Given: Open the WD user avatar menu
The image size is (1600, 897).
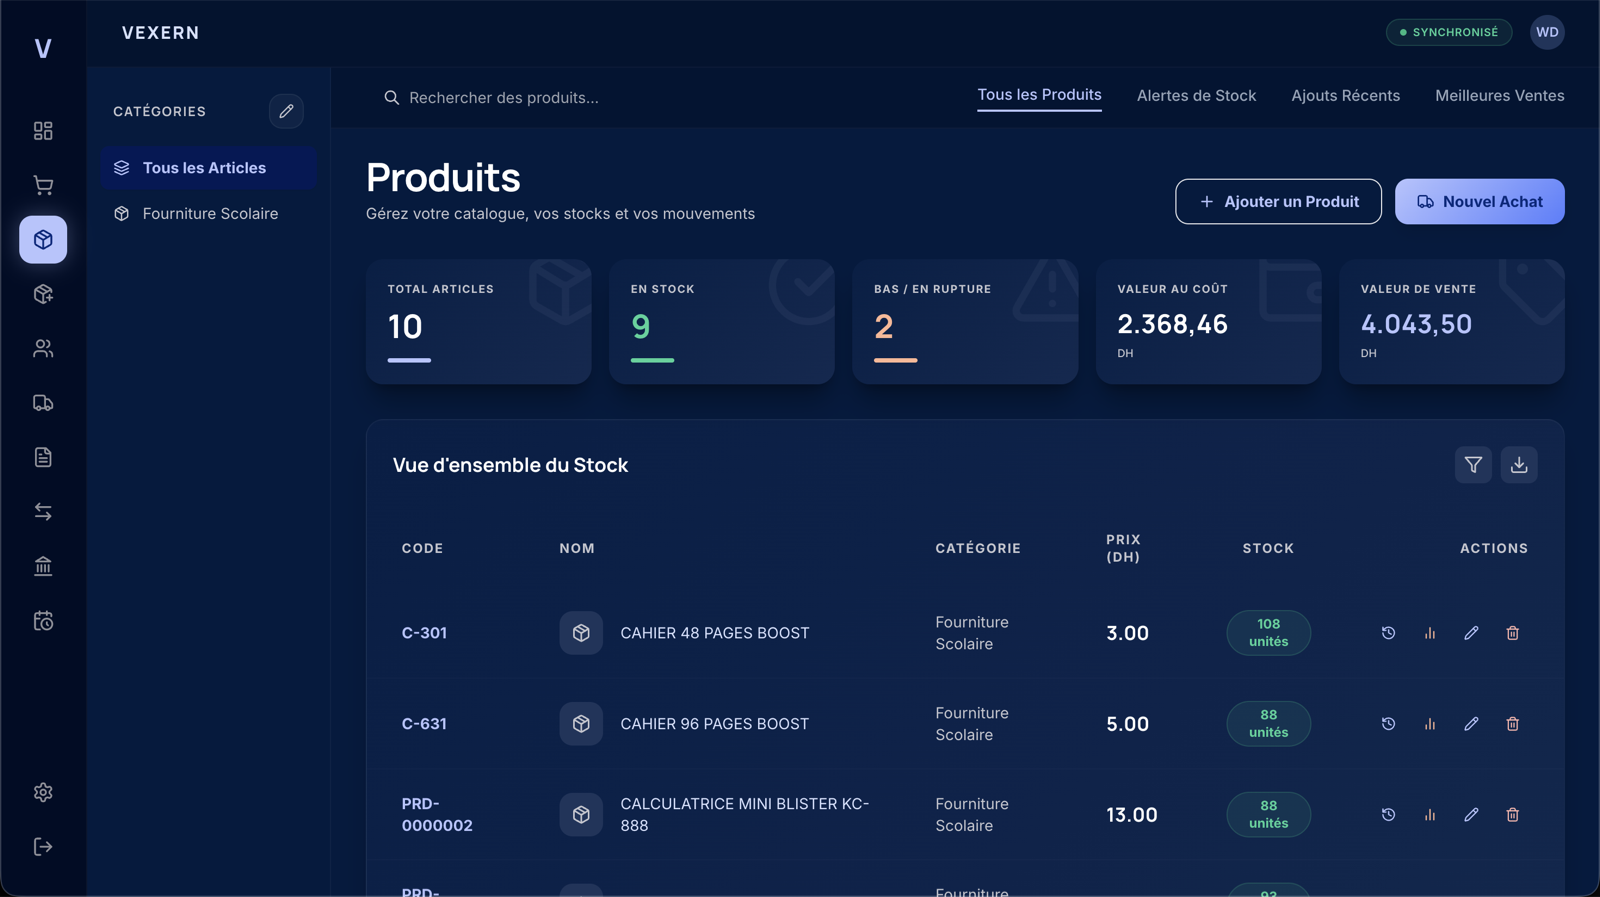Looking at the screenshot, I should click(x=1547, y=32).
